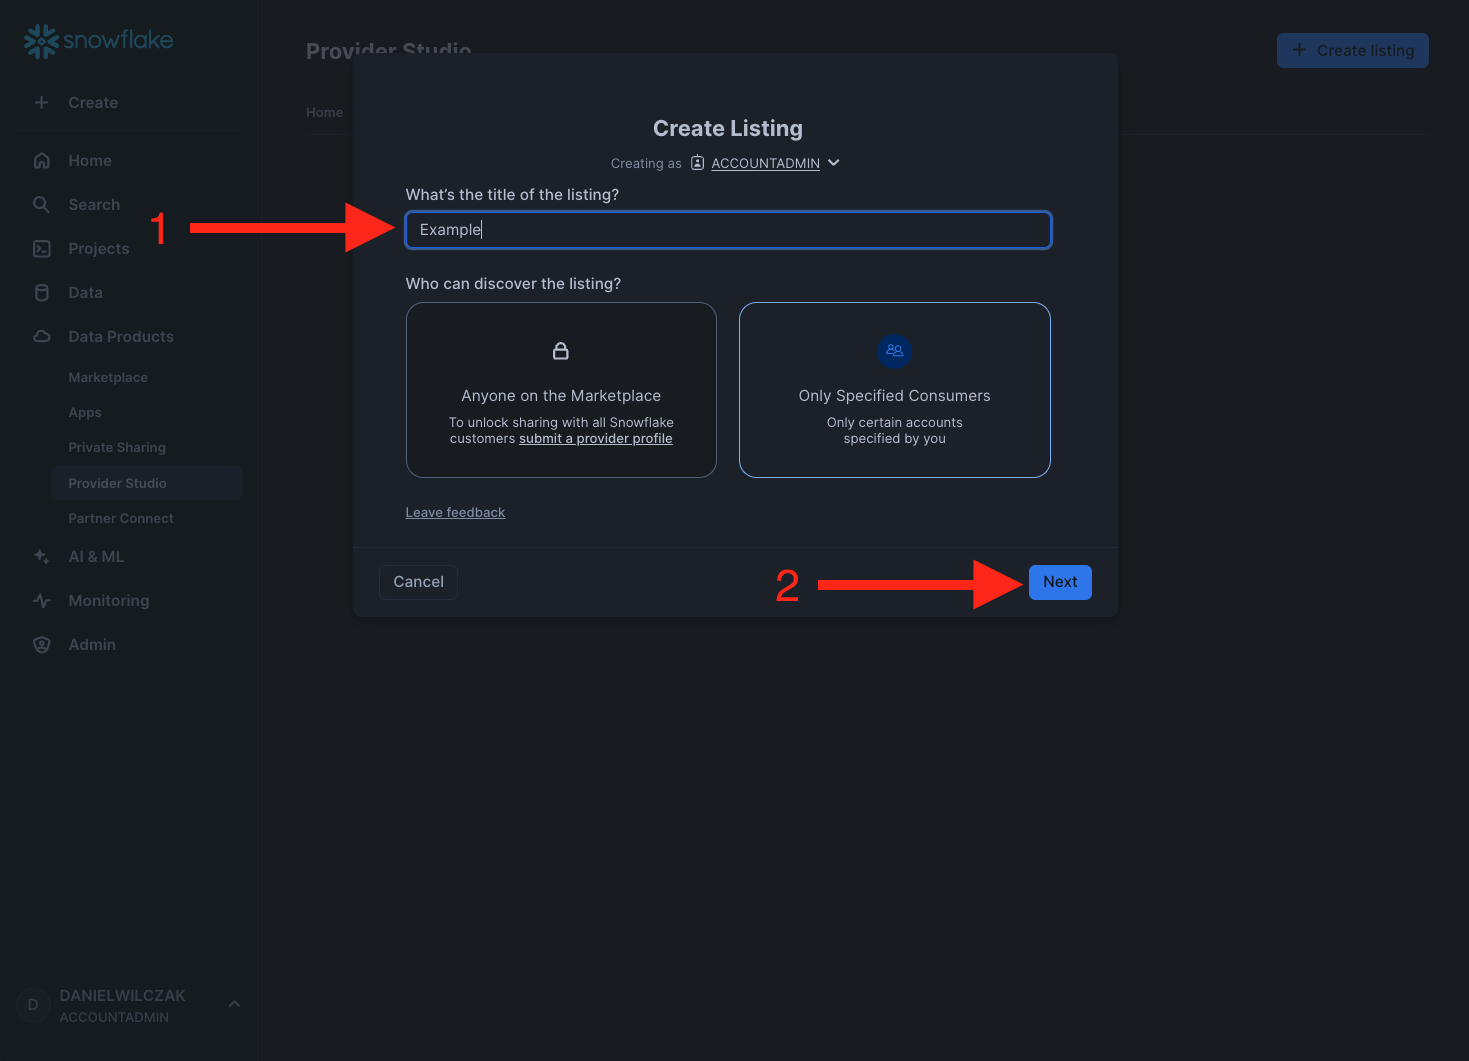This screenshot has height=1061, width=1469.
Task: Open Marketplace in Data Products
Action: point(108,378)
